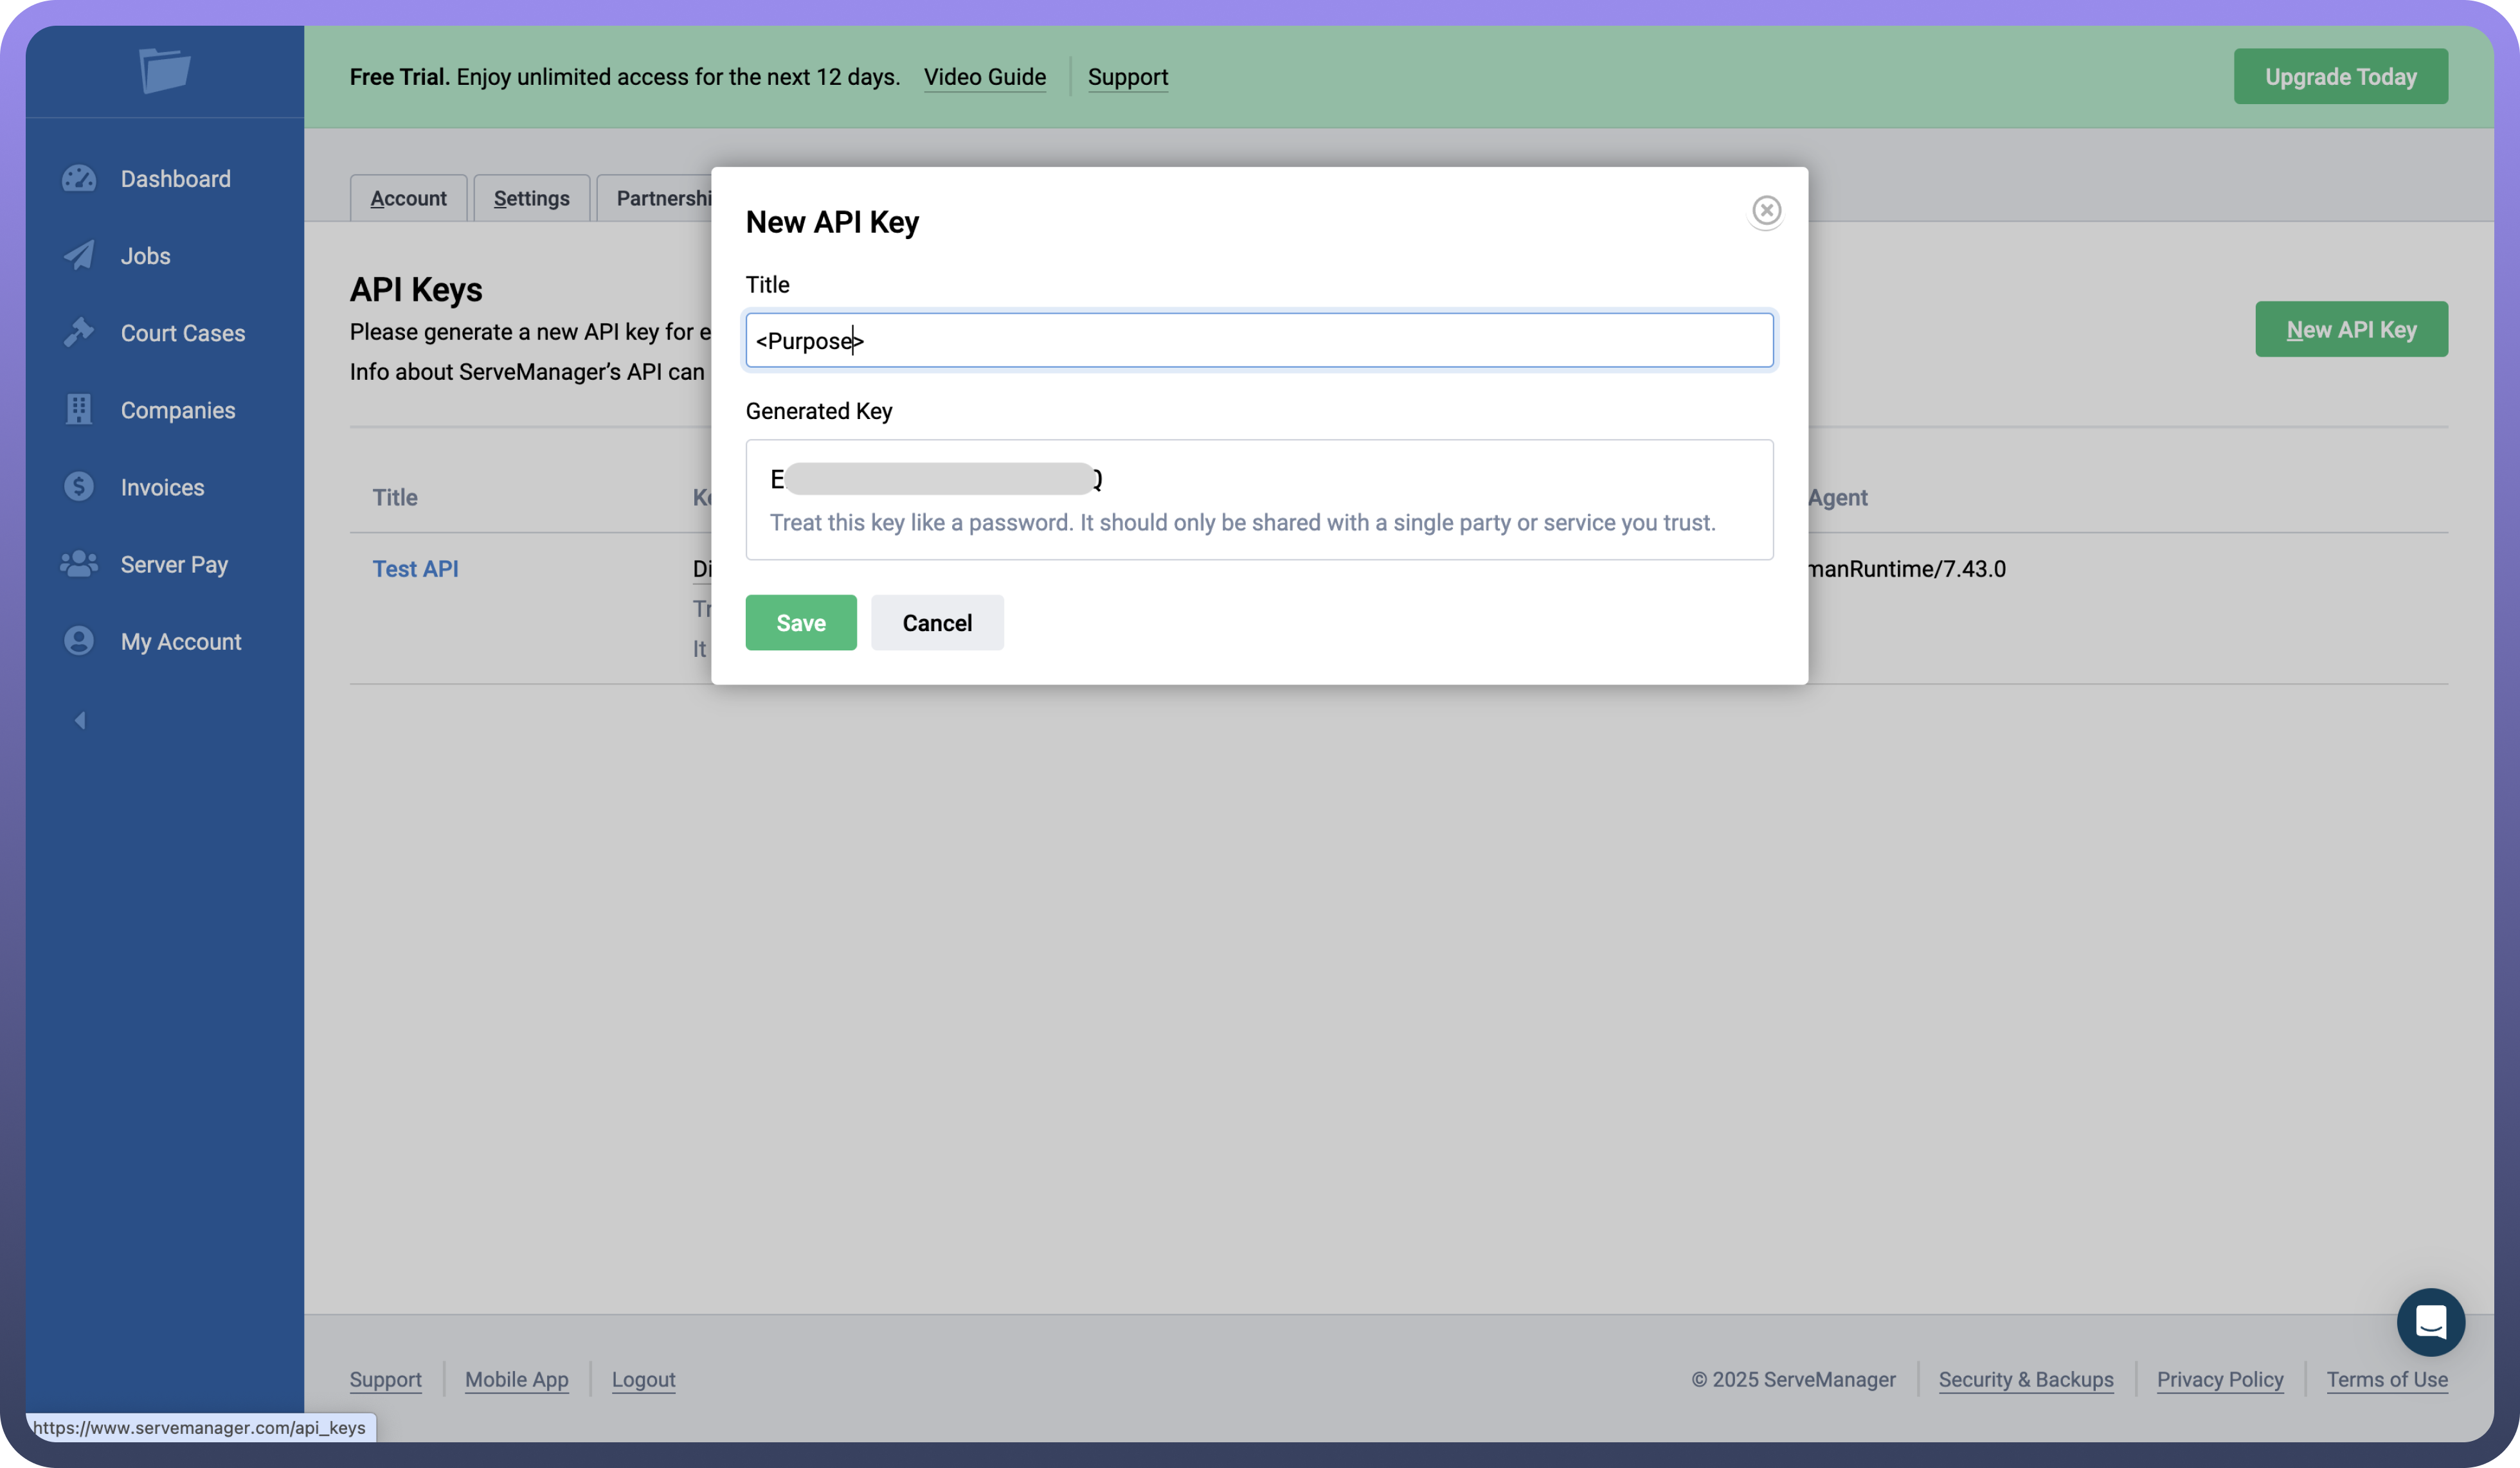Open the chat support bubble
Screen dimensions: 2520x1468
click(x=2430, y=1322)
